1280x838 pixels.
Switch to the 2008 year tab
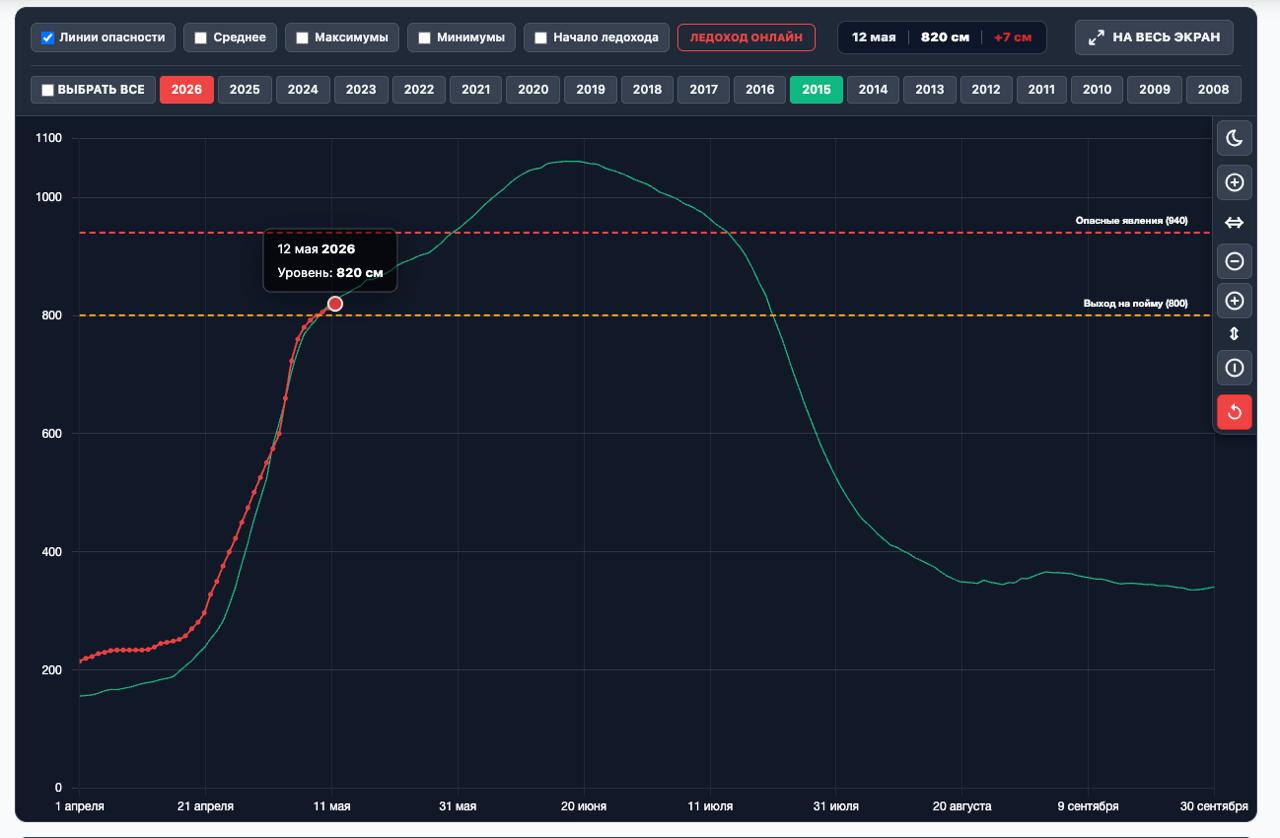click(1213, 89)
